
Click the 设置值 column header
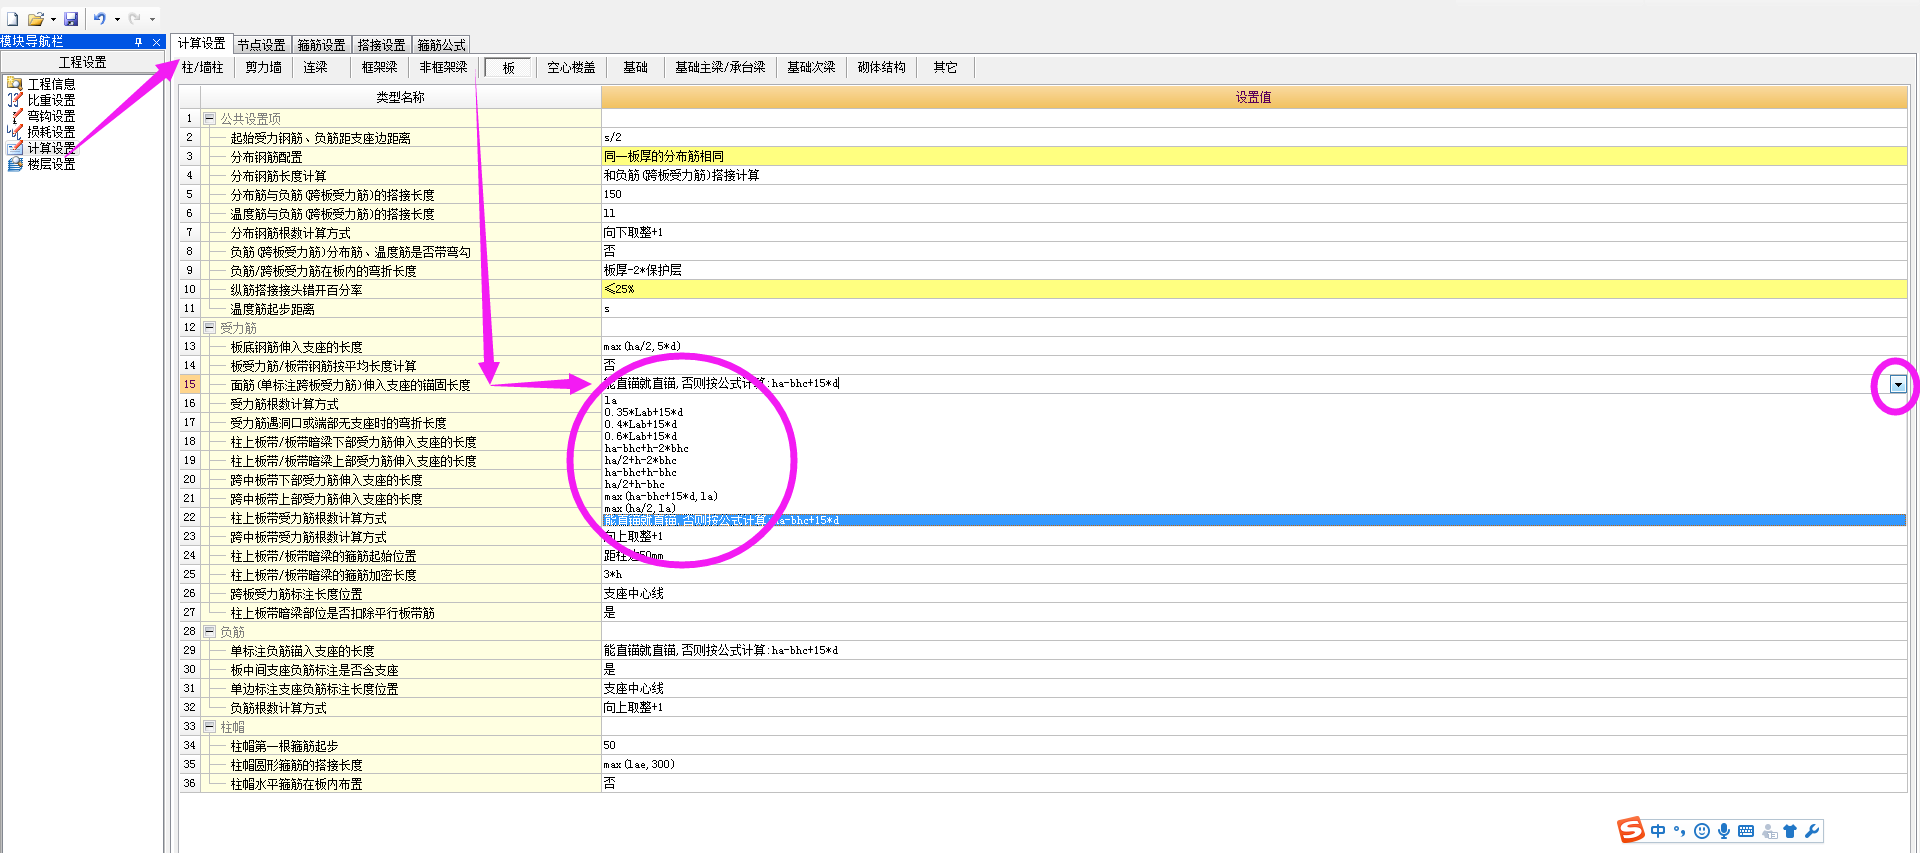[1254, 97]
